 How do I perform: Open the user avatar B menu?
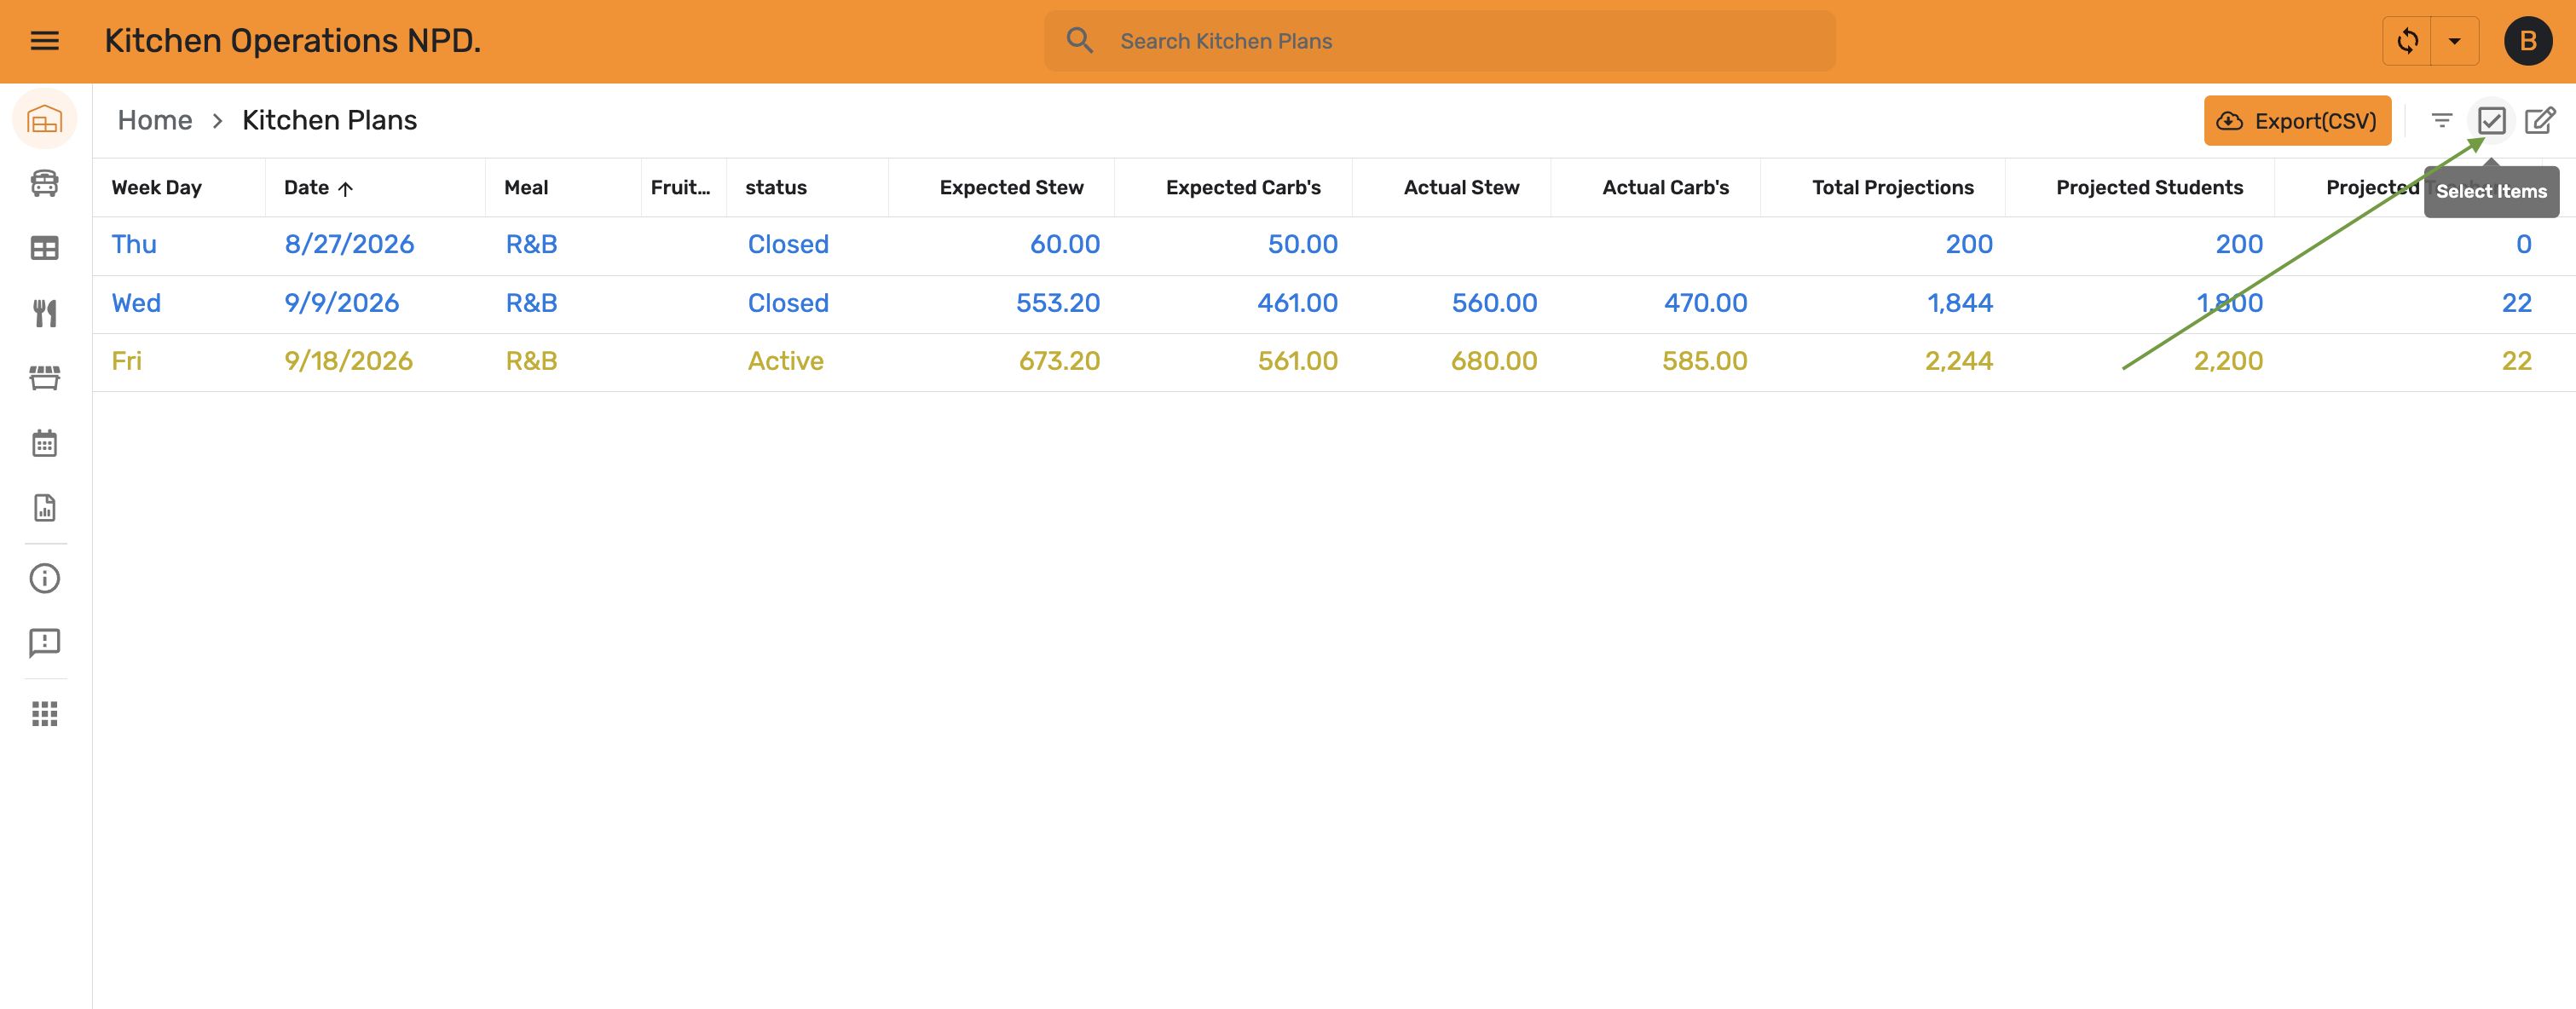[x=2527, y=41]
